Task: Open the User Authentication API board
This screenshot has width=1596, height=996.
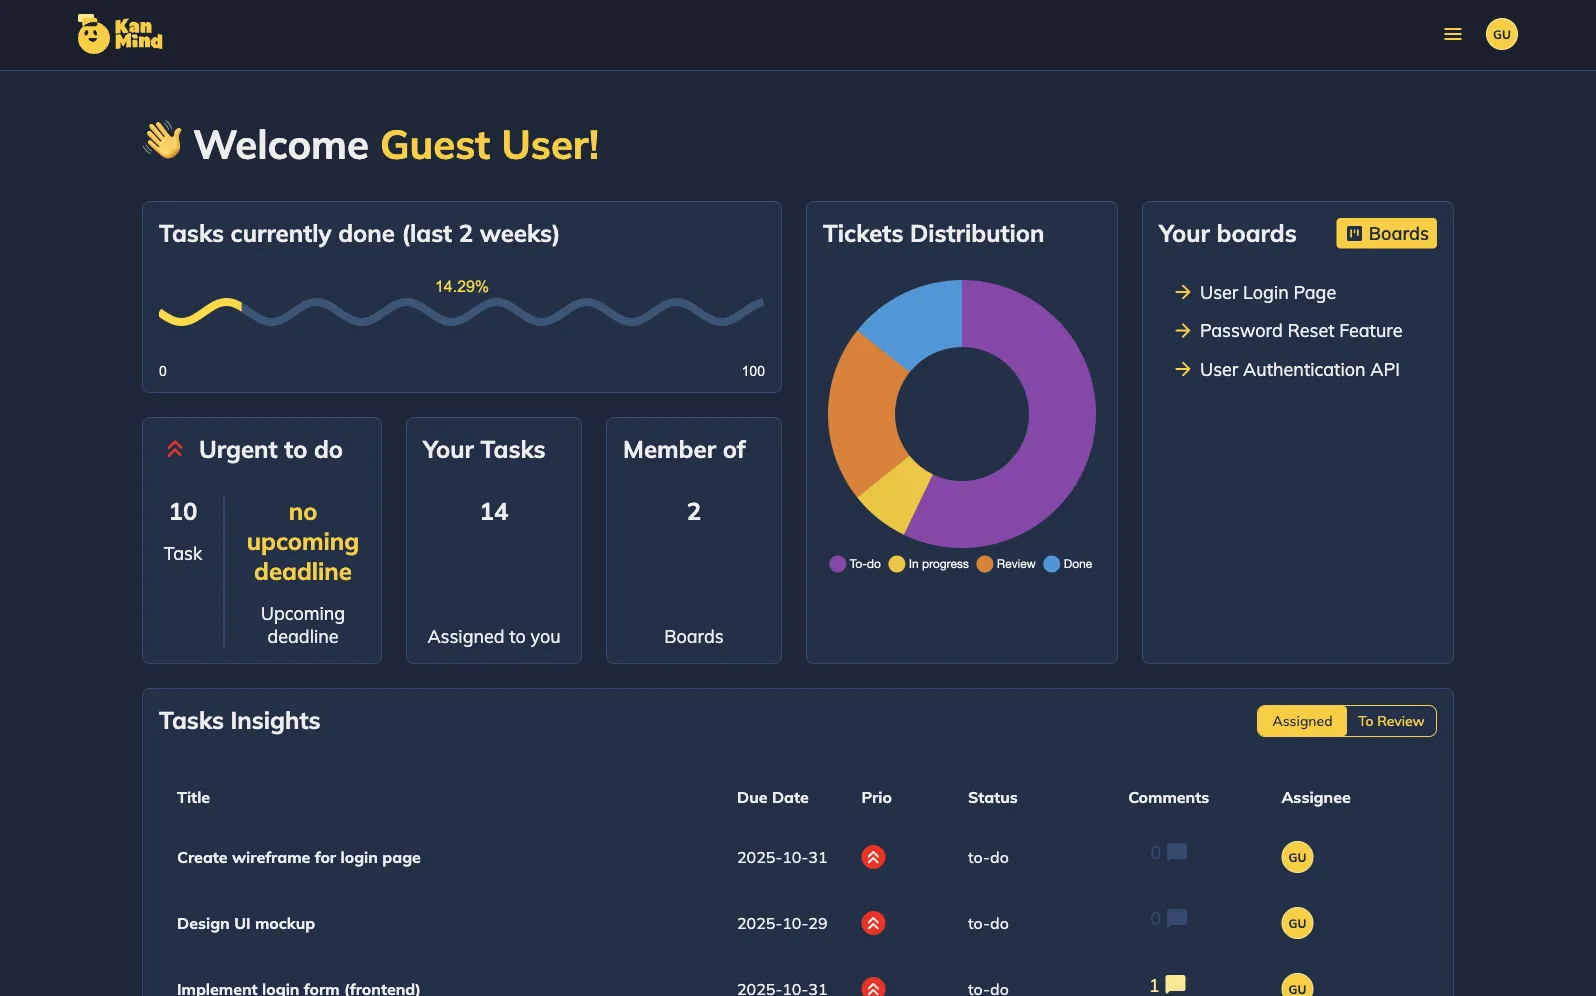Action: point(1299,370)
